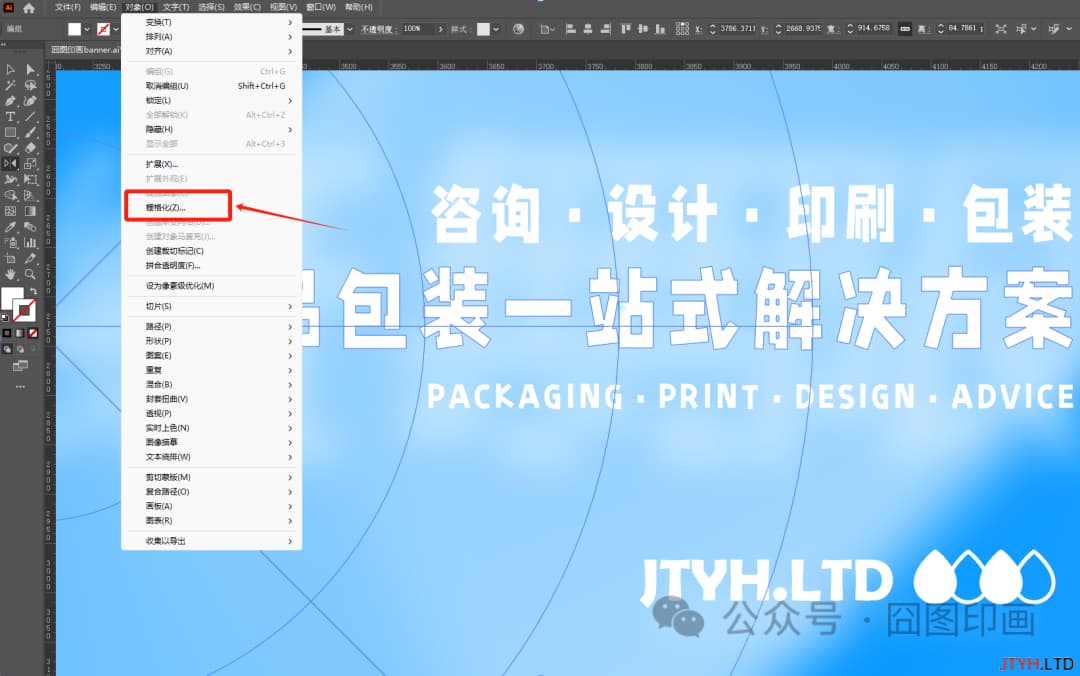1080x676 pixels.
Task: Open 选择(S) menu
Action: (x=211, y=7)
